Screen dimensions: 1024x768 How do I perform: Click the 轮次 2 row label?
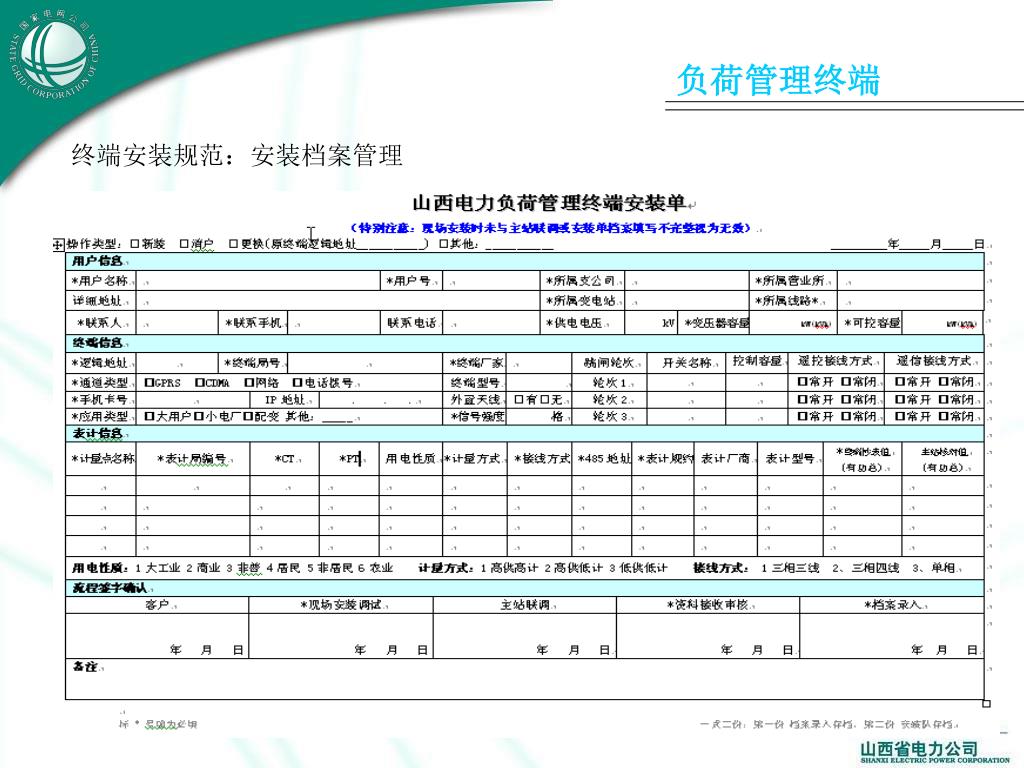[609, 399]
